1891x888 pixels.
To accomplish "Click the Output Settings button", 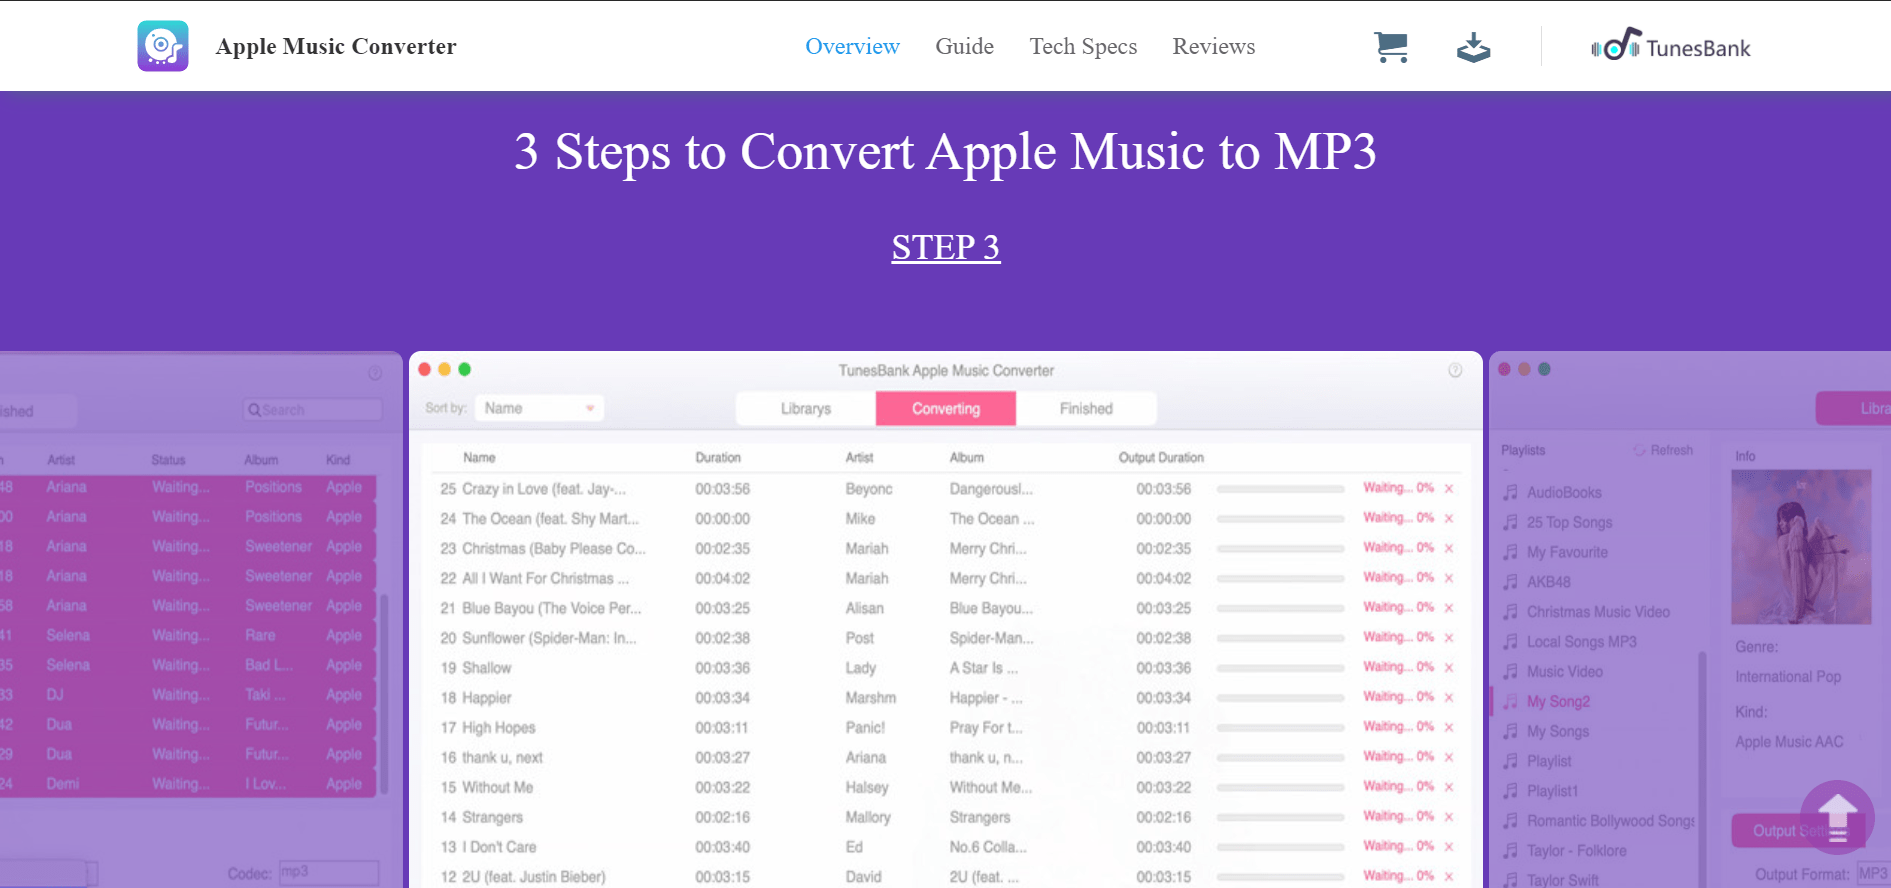I will (1798, 831).
